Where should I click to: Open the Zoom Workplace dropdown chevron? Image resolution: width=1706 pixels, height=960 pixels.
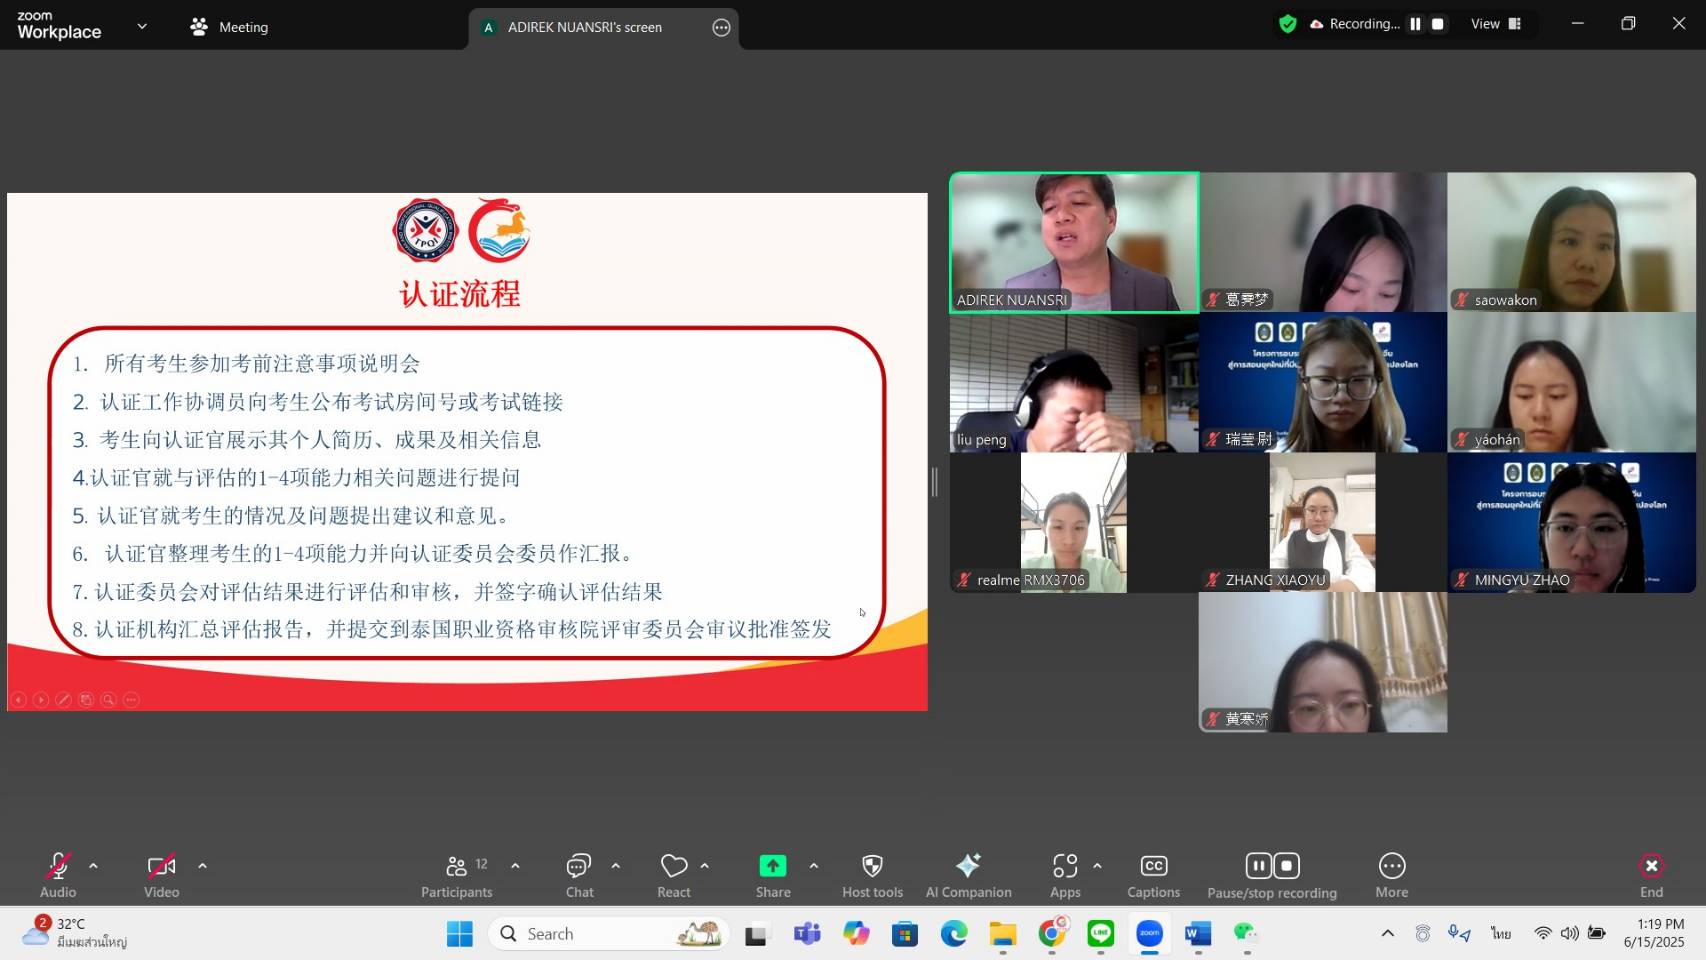coord(142,26)
